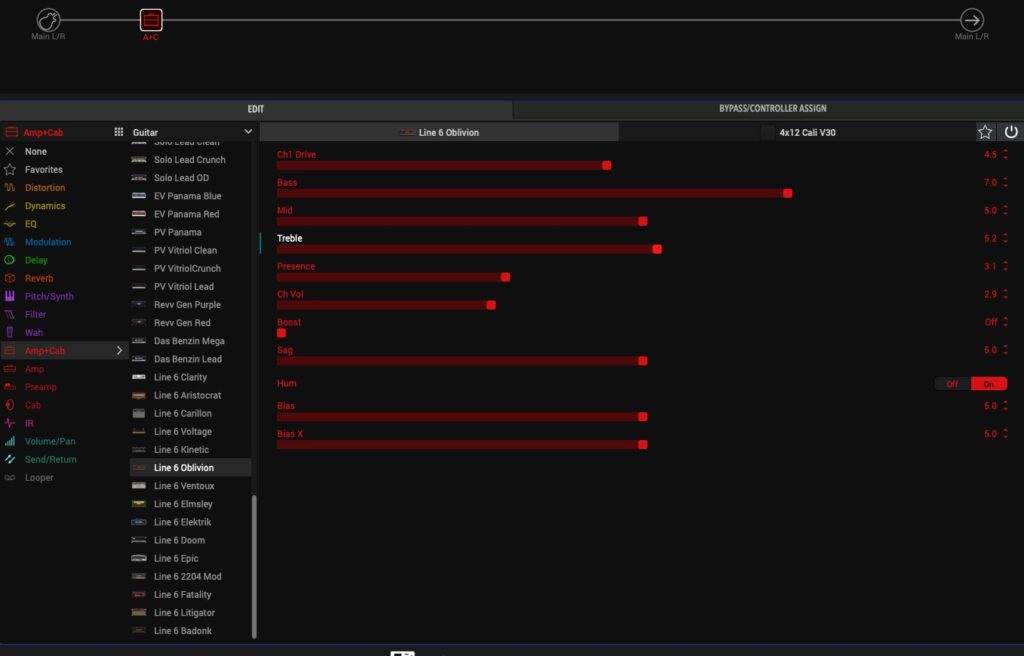
Task: Switch Hum to On
Action: [988, 384]
